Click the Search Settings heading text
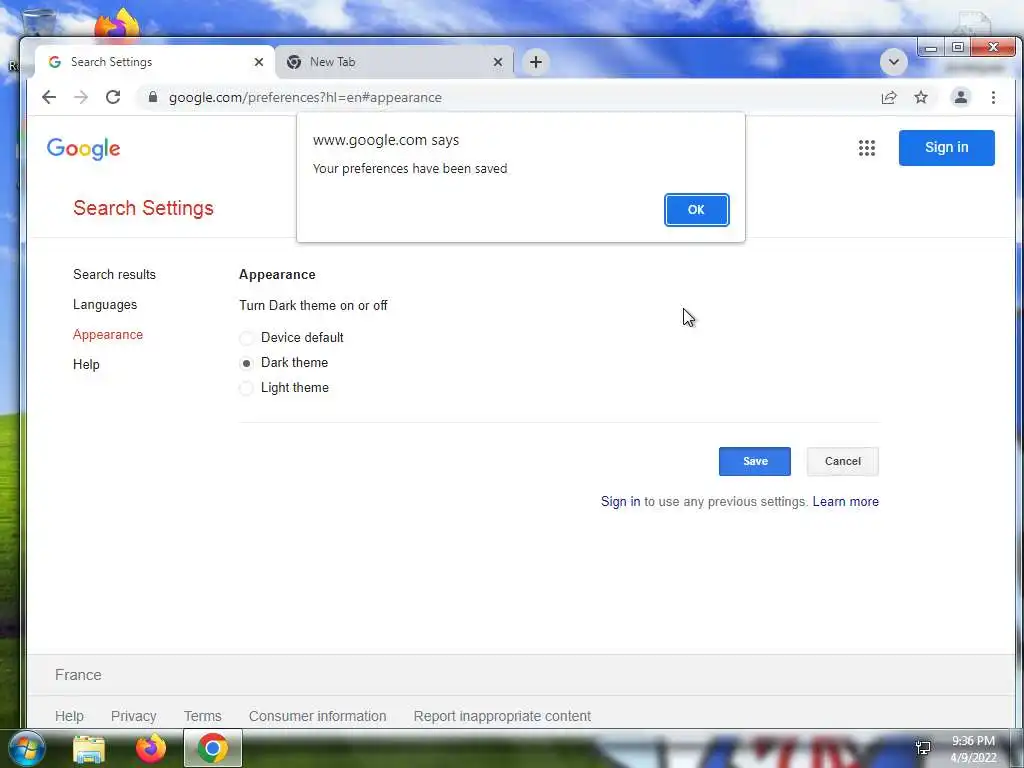Image resolution: width=1024 pixels, height=768 pixels. click(x=143, y=208)
